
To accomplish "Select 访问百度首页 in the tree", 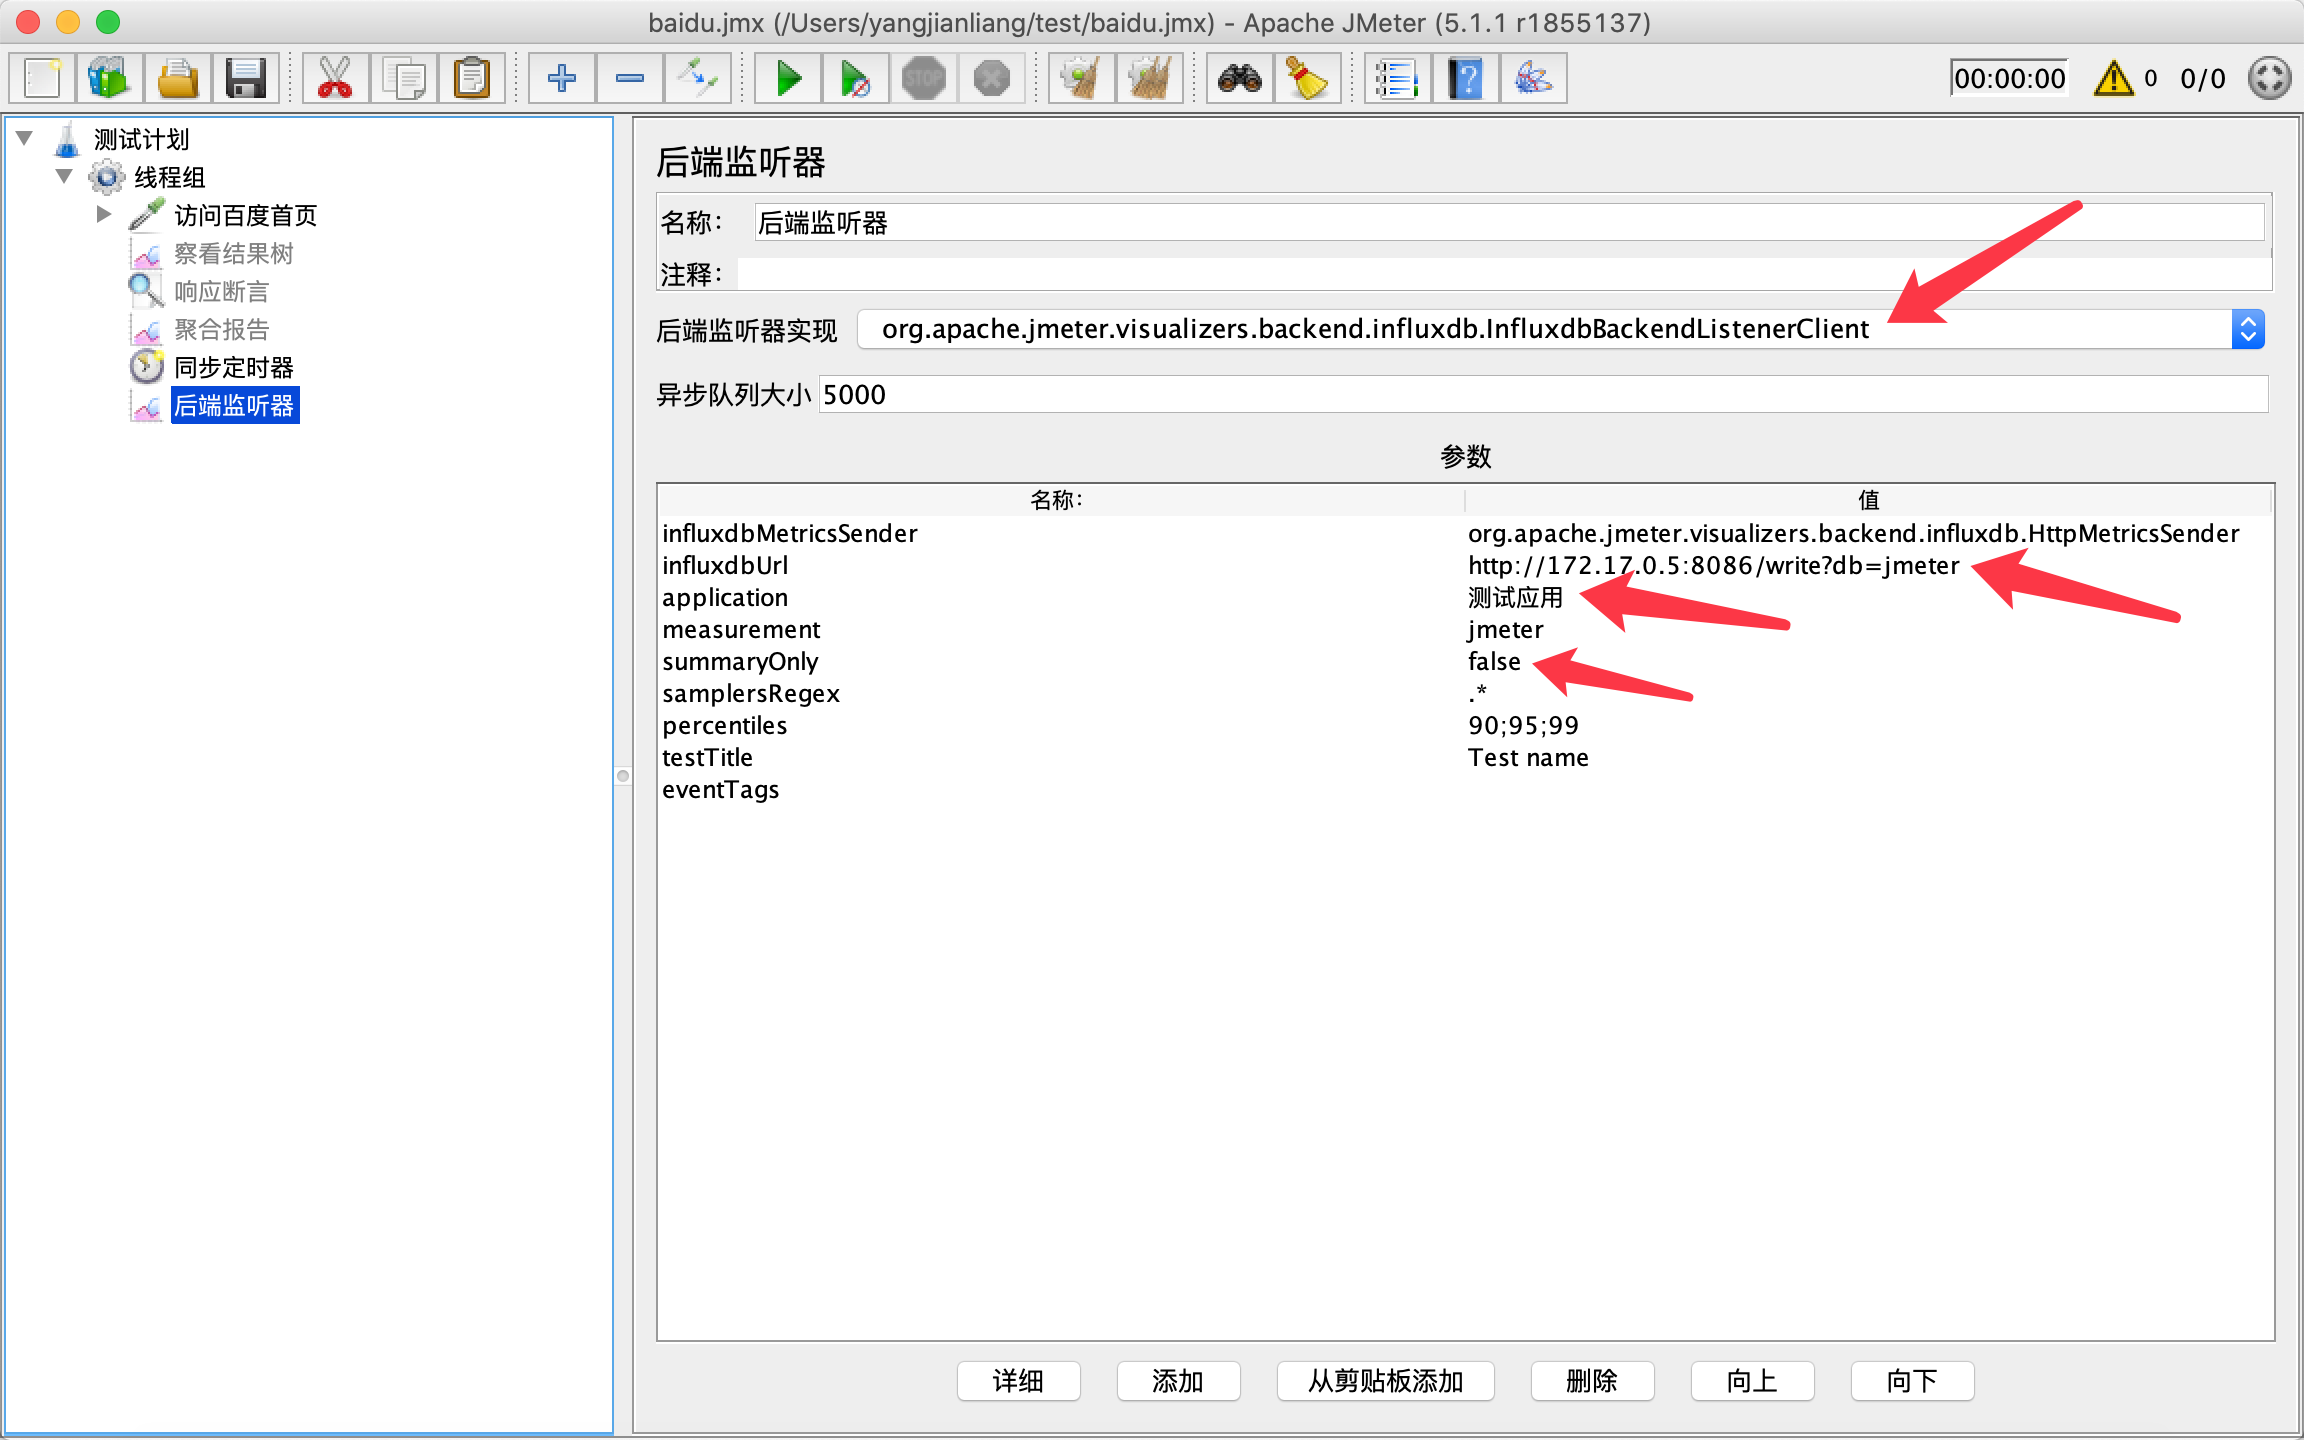I will (x=245, y=215).
